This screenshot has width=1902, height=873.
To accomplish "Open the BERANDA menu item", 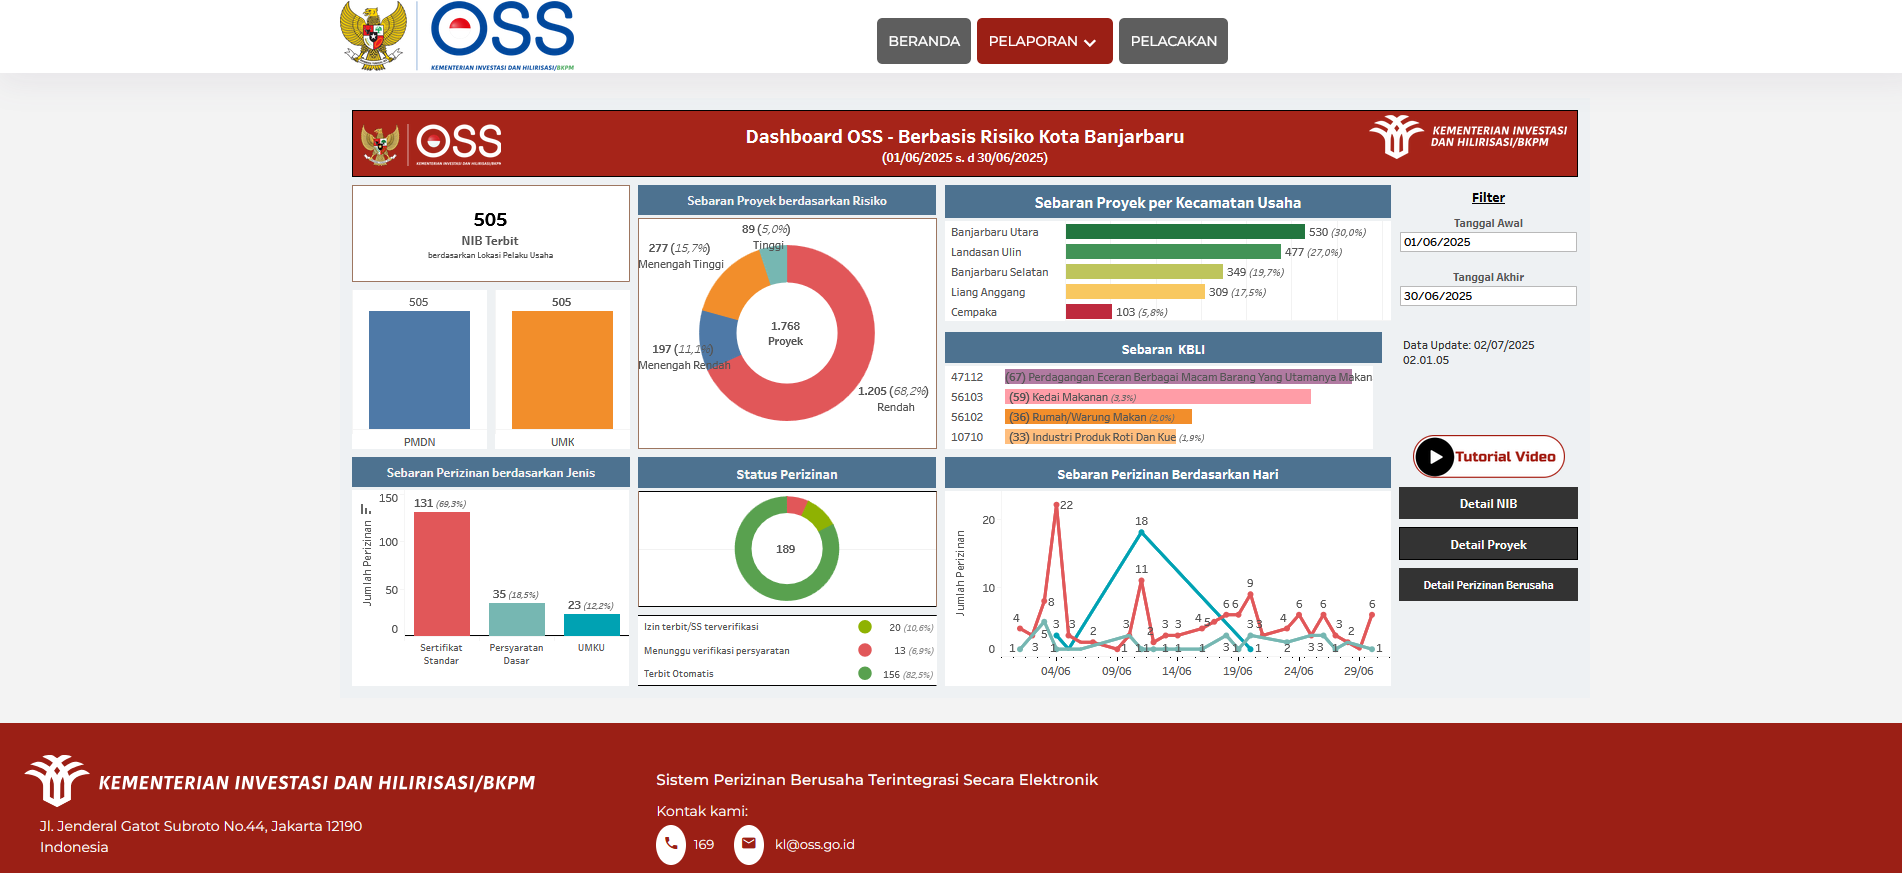I will [x=923, y=41].
